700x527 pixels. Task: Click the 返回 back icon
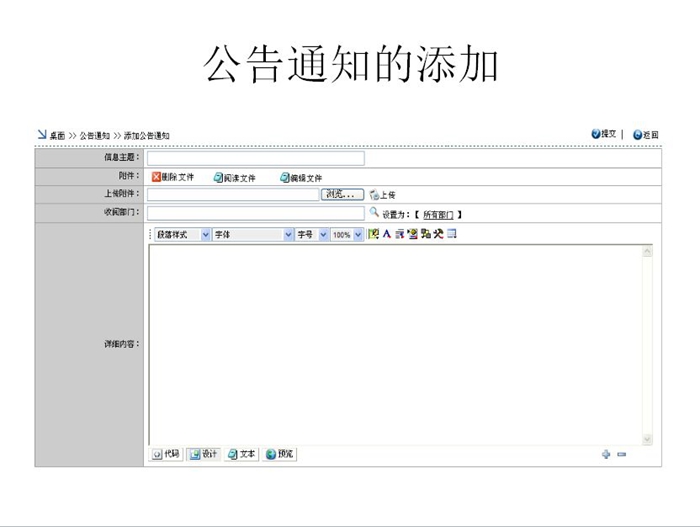(638, 135)
